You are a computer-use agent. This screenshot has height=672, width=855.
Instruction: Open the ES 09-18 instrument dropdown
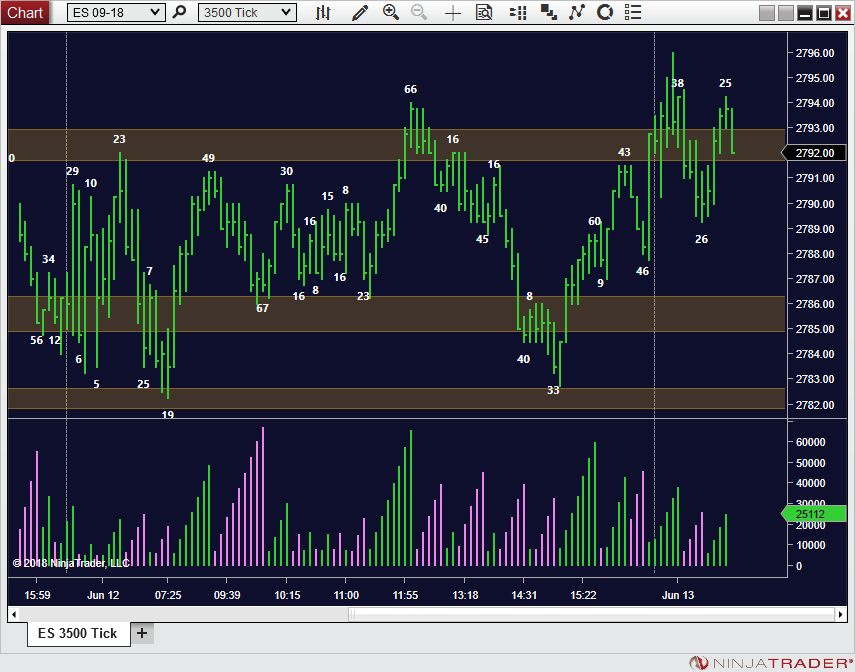pyautogui.click(x=116, y=13)
